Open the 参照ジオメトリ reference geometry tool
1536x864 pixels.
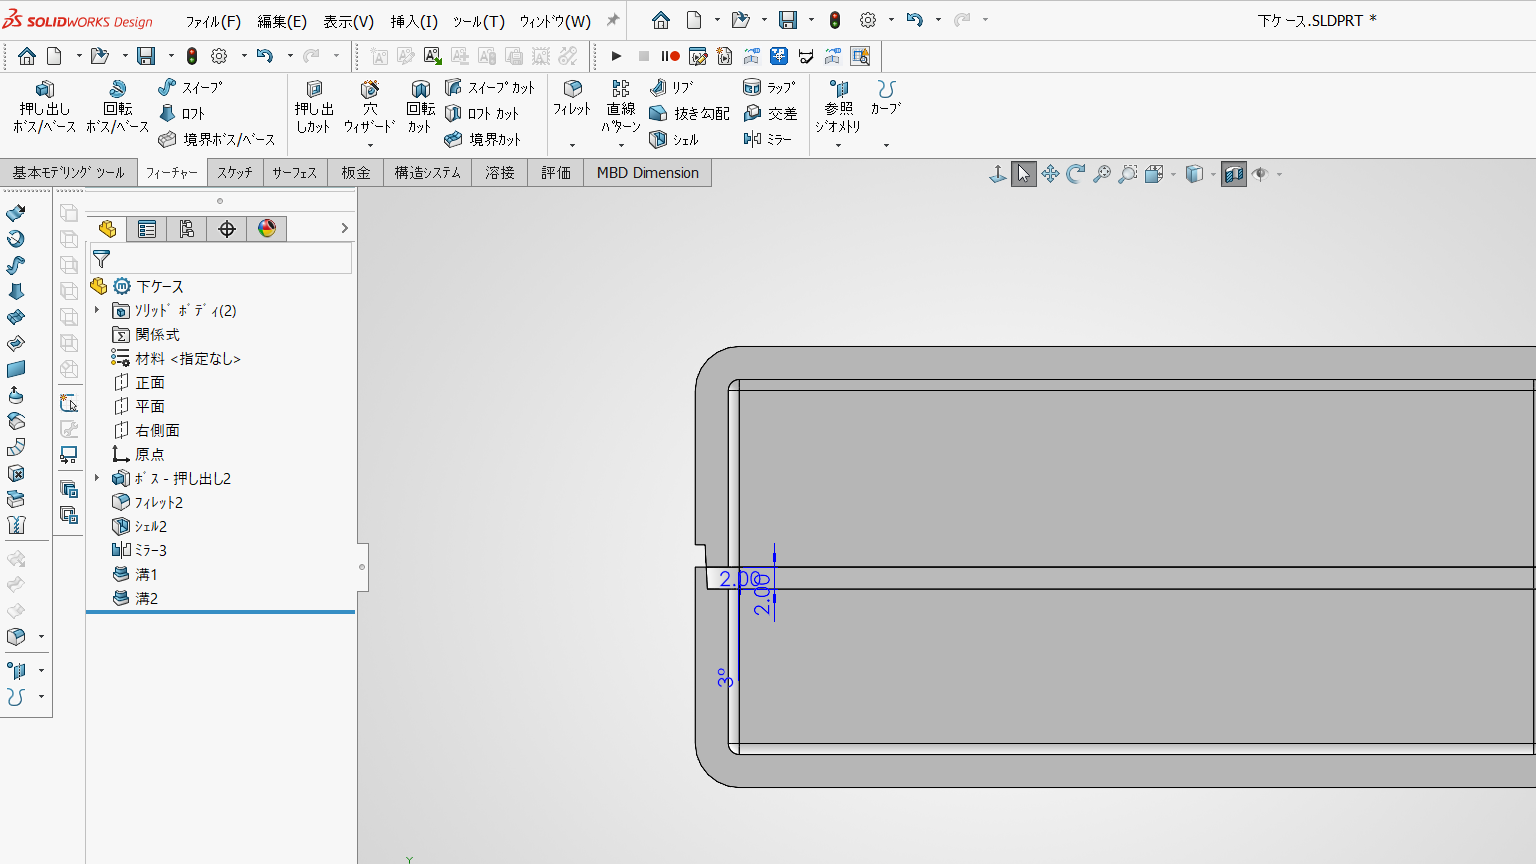pos(838,106)
